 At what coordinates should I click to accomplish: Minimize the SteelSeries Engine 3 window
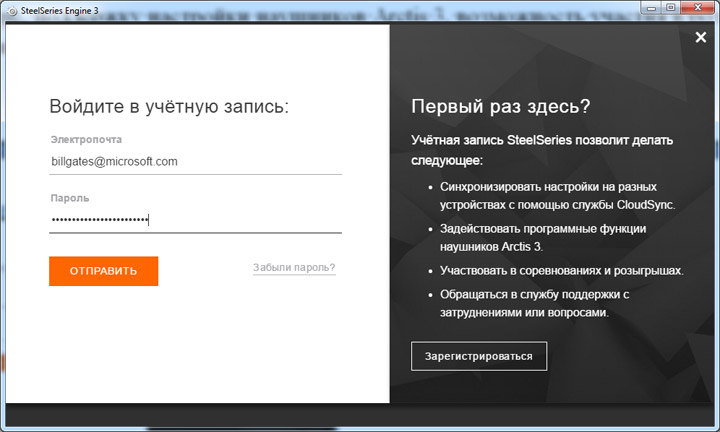(651, 8)
